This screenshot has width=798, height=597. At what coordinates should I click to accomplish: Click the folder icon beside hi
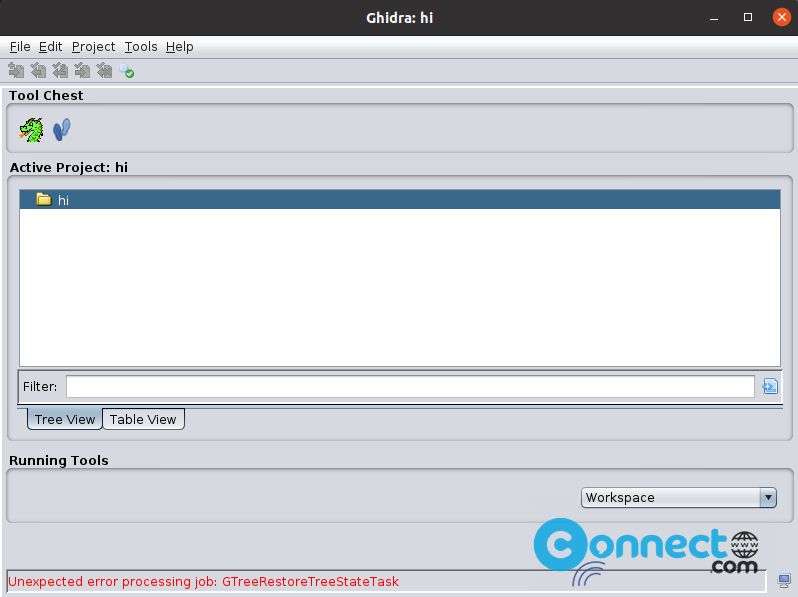tap(44, 199)
